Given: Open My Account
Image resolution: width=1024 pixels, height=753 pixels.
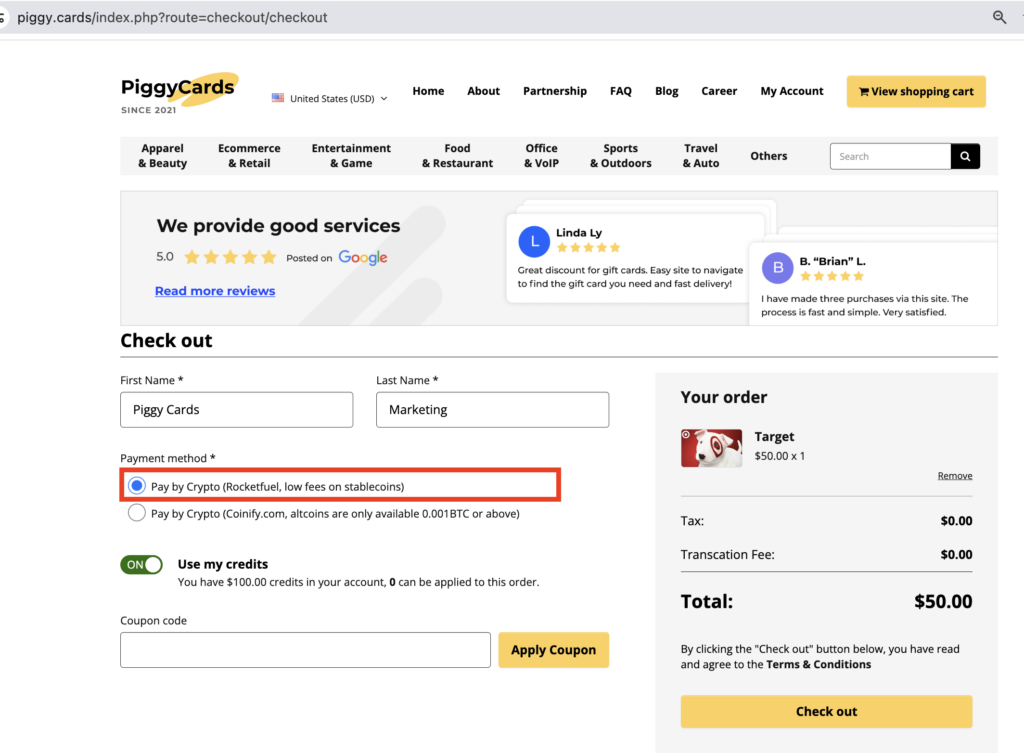Looking at the screenshot, I should [x=792, y=91].
